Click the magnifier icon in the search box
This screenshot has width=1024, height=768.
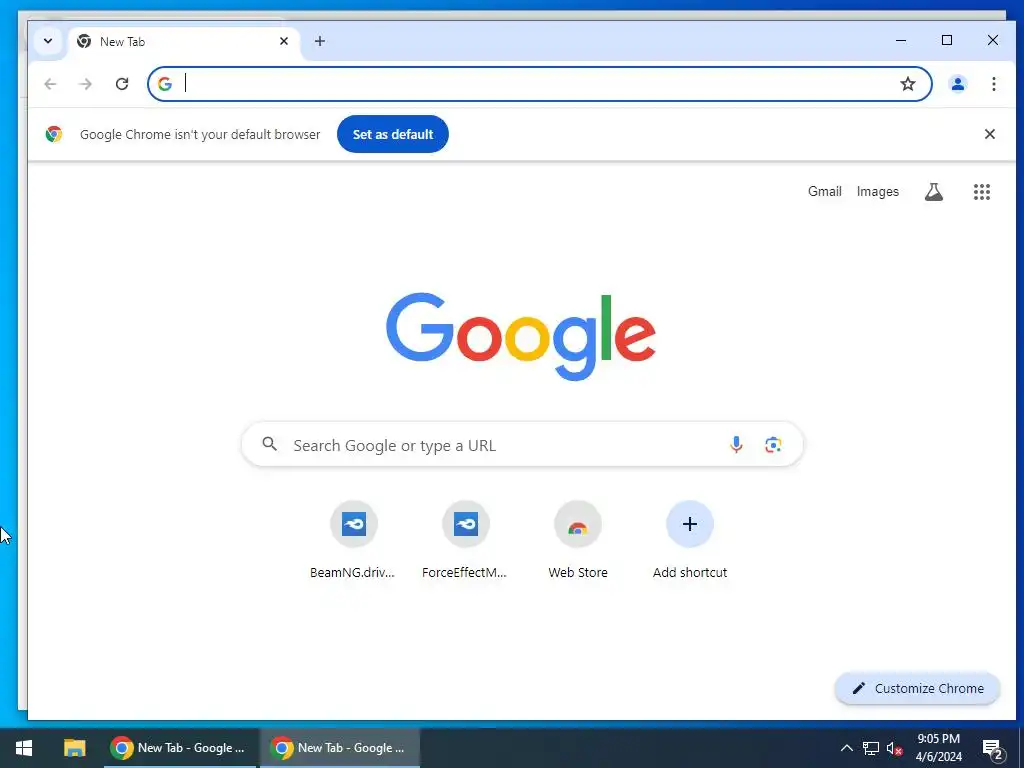click(270, 445)
